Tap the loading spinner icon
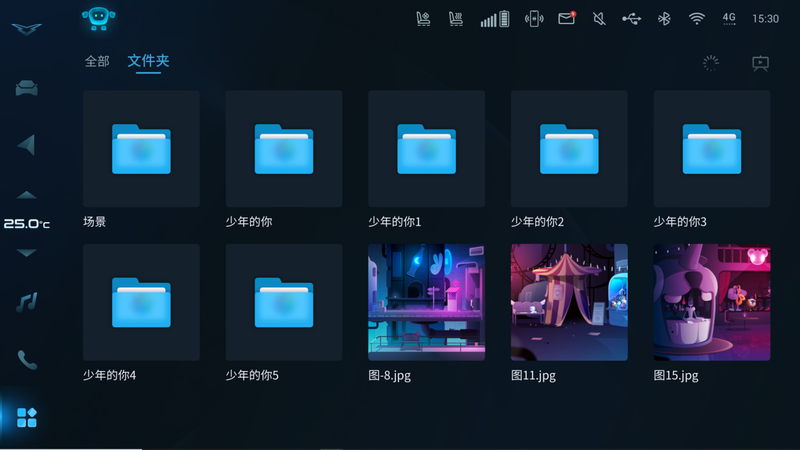 [711, 63]
